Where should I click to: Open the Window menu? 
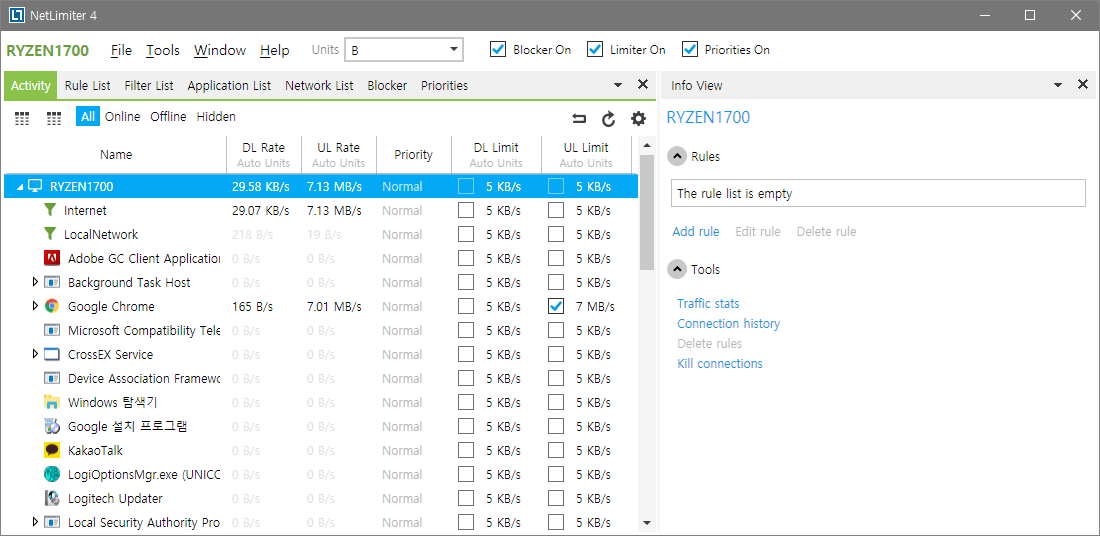pyautogui.click(x=220, y=51)
